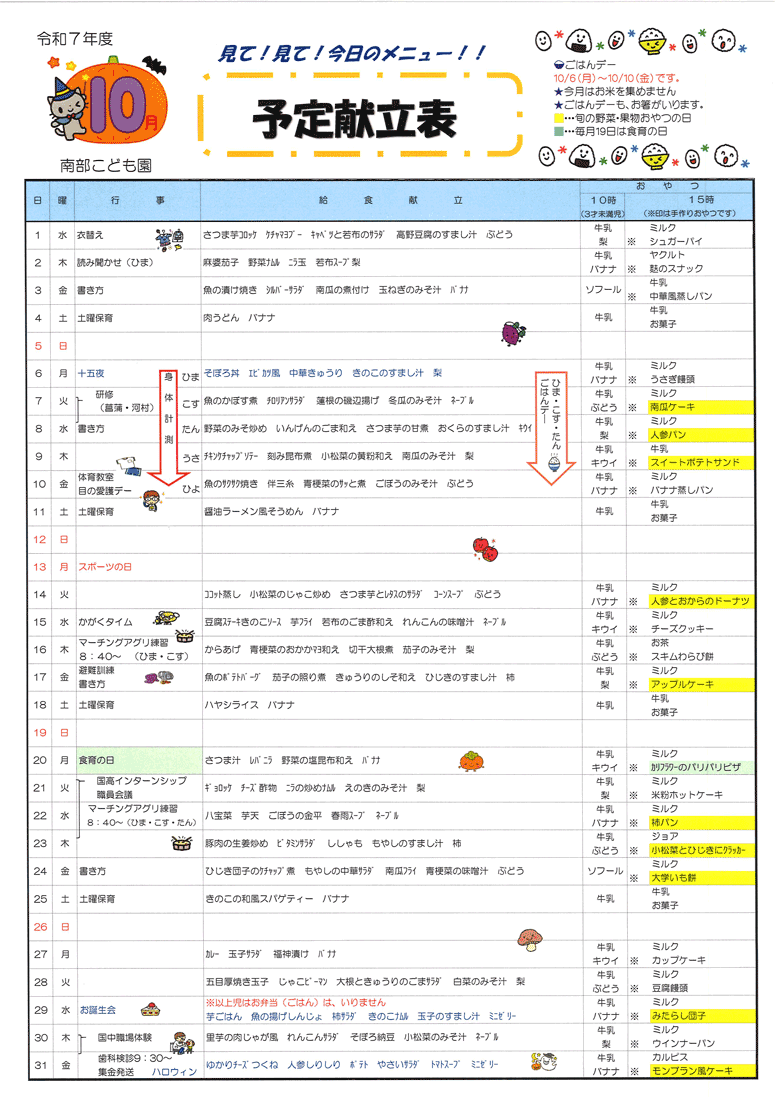Click the orange persimmon icon on day 20
The width and height of the screenshot is (780, 1100).
[x=471, y=760]
